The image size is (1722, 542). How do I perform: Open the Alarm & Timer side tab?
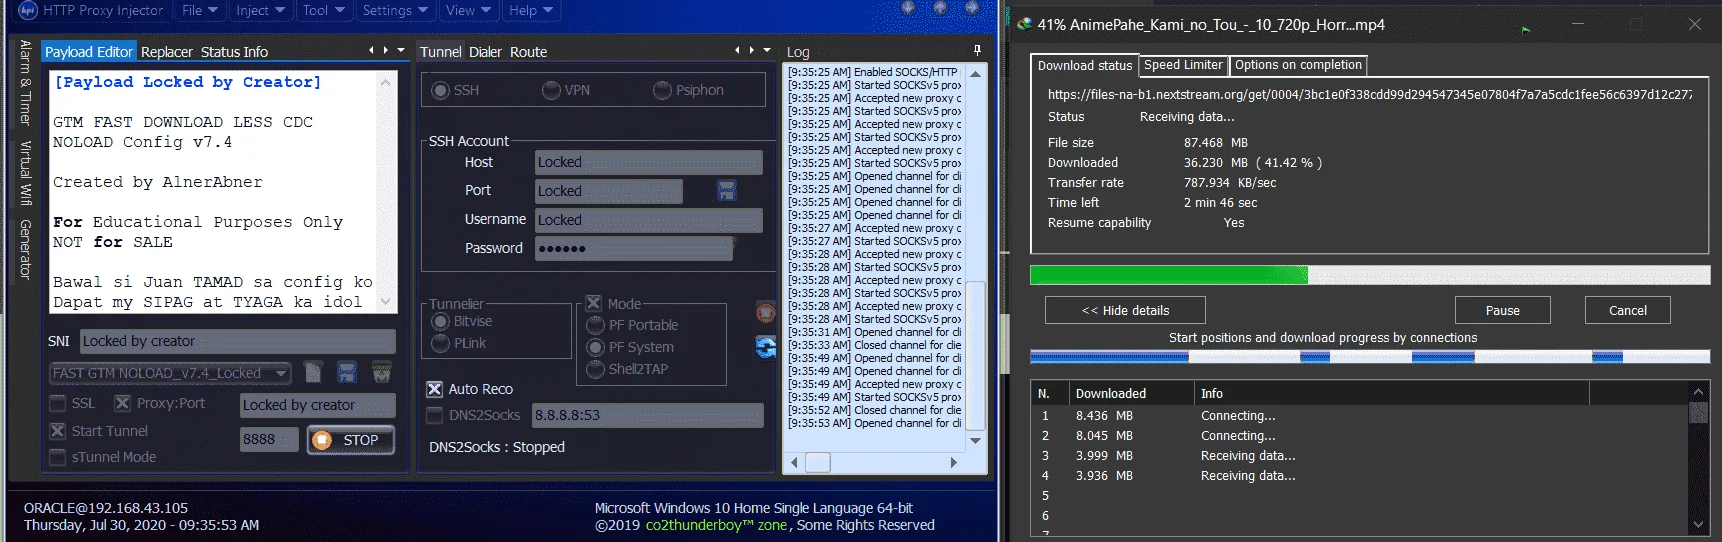click(25, 82)
